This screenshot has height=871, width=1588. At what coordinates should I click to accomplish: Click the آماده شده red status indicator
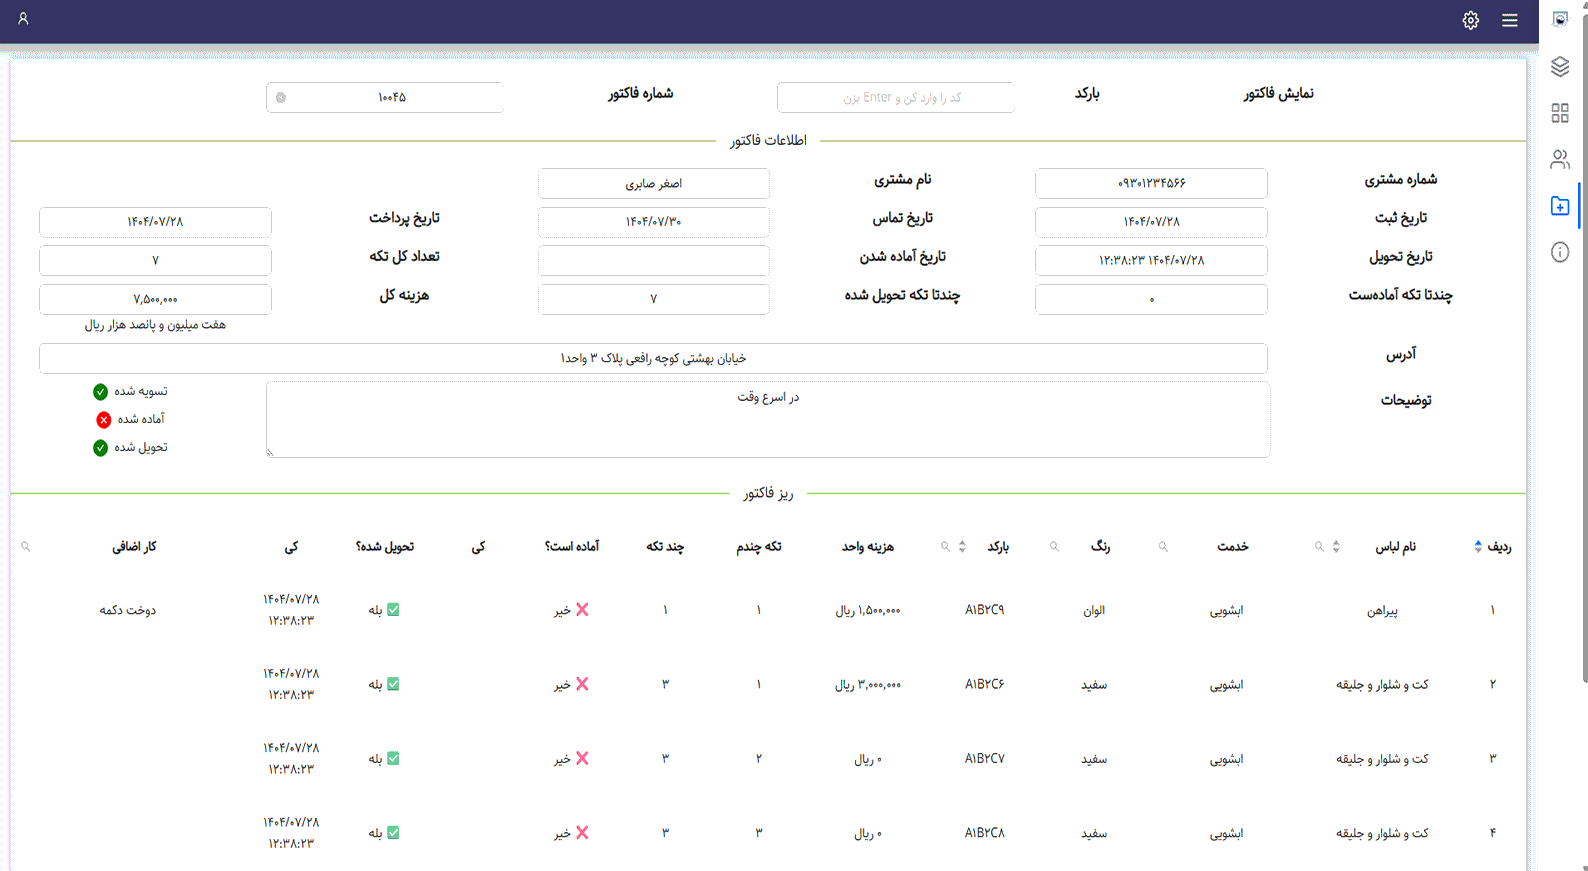(x=103, y=420)
